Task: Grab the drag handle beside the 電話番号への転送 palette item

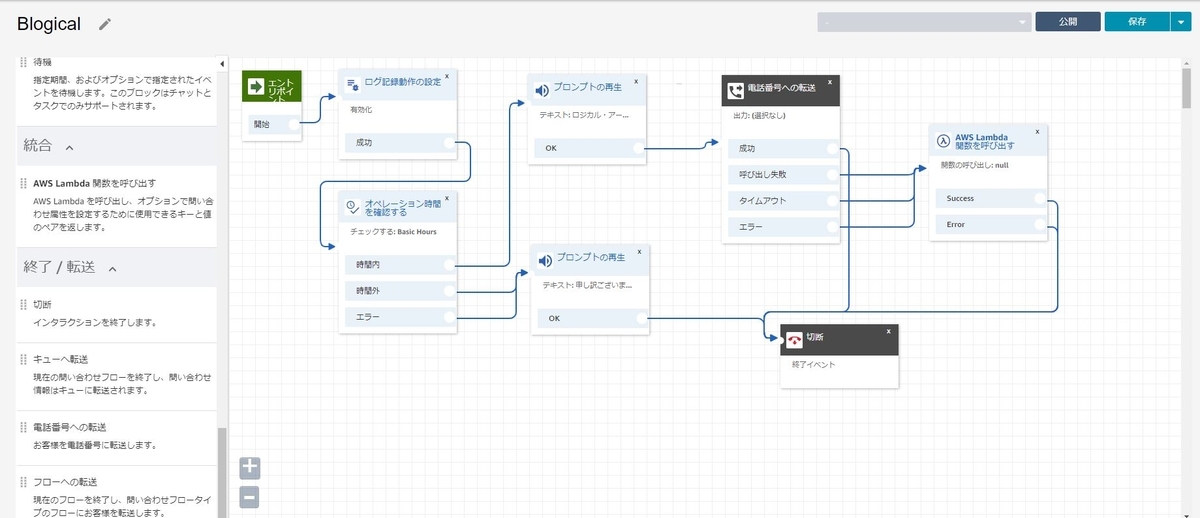Action: [23, 426]
